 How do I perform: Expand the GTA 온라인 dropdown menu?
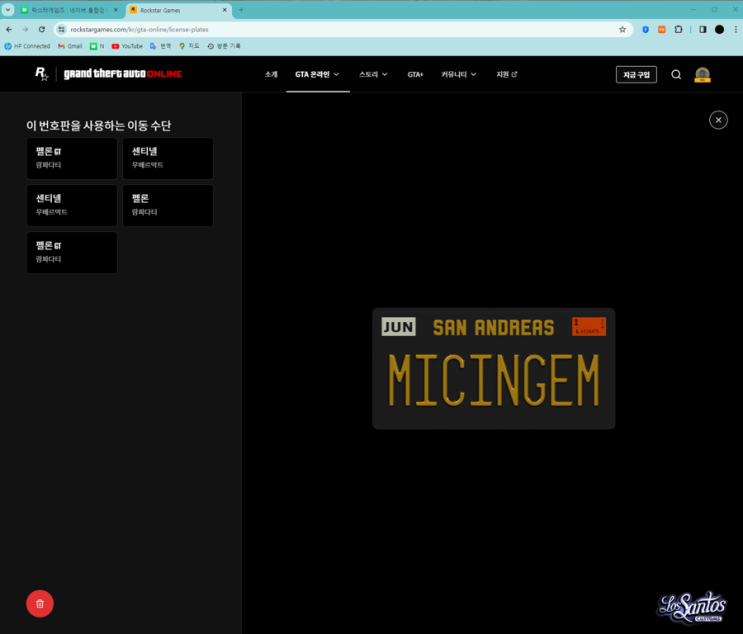317,74
